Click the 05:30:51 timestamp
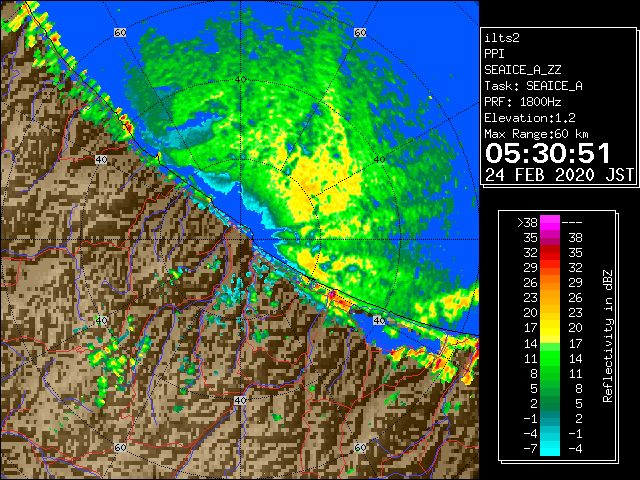 548,153
